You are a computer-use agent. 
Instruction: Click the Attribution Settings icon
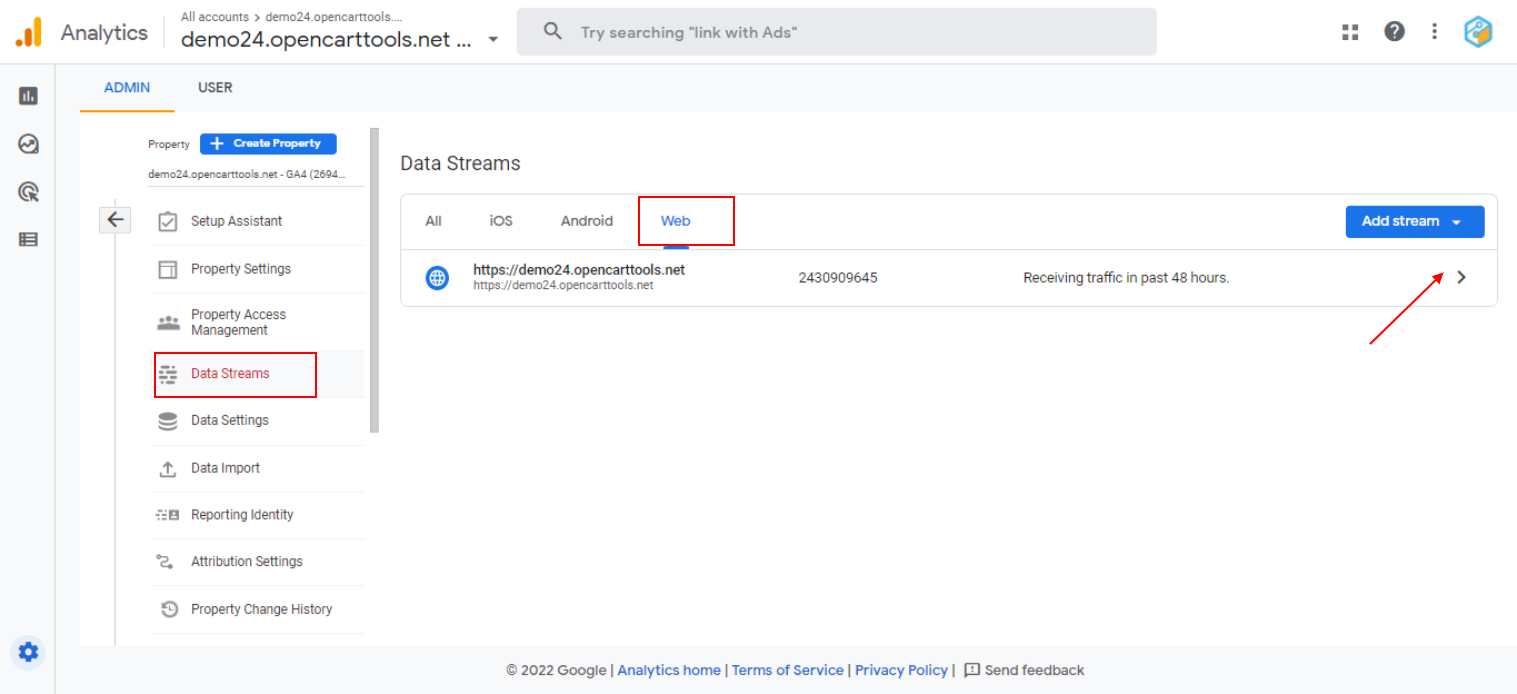click(165, 562)
